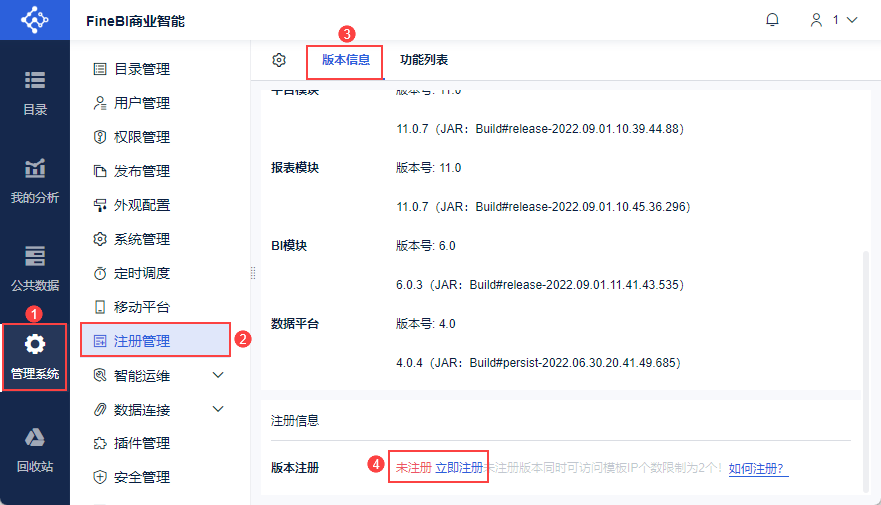Click 目录管理 list icon

click(100, 69)
